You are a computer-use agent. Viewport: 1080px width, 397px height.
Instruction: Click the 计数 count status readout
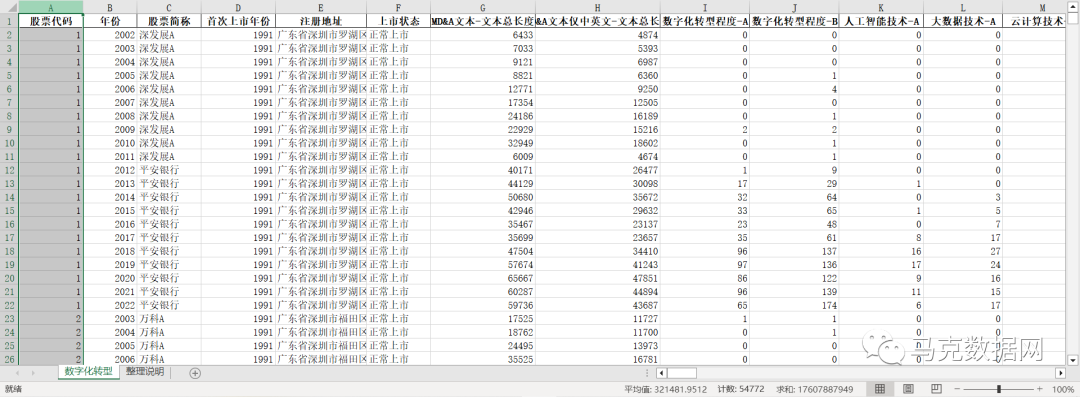pyautogui.click(x=741, y=389)
